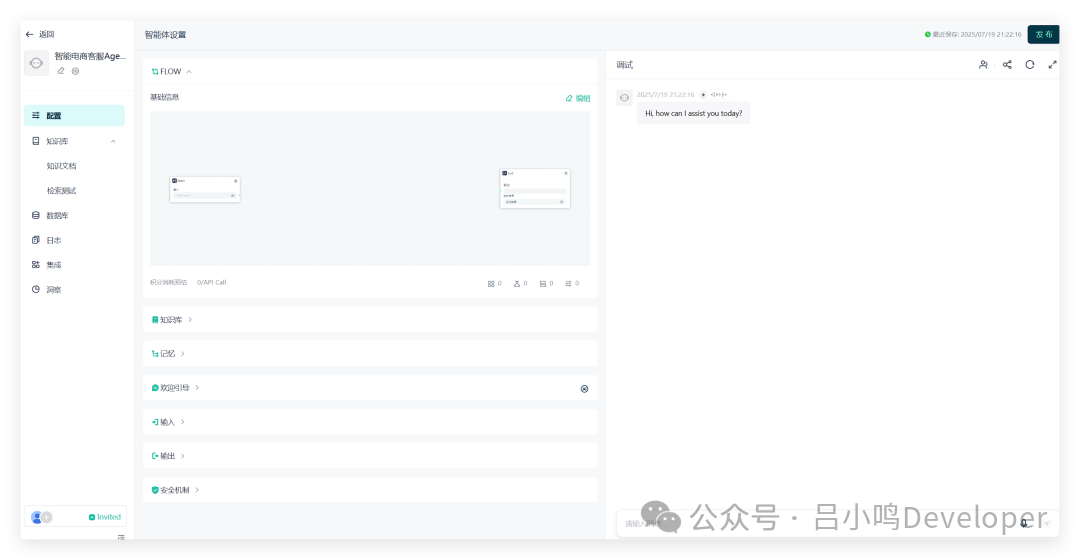
Task: Collapse the 知识库 sidebar submenu chevron
Action: 113,141
